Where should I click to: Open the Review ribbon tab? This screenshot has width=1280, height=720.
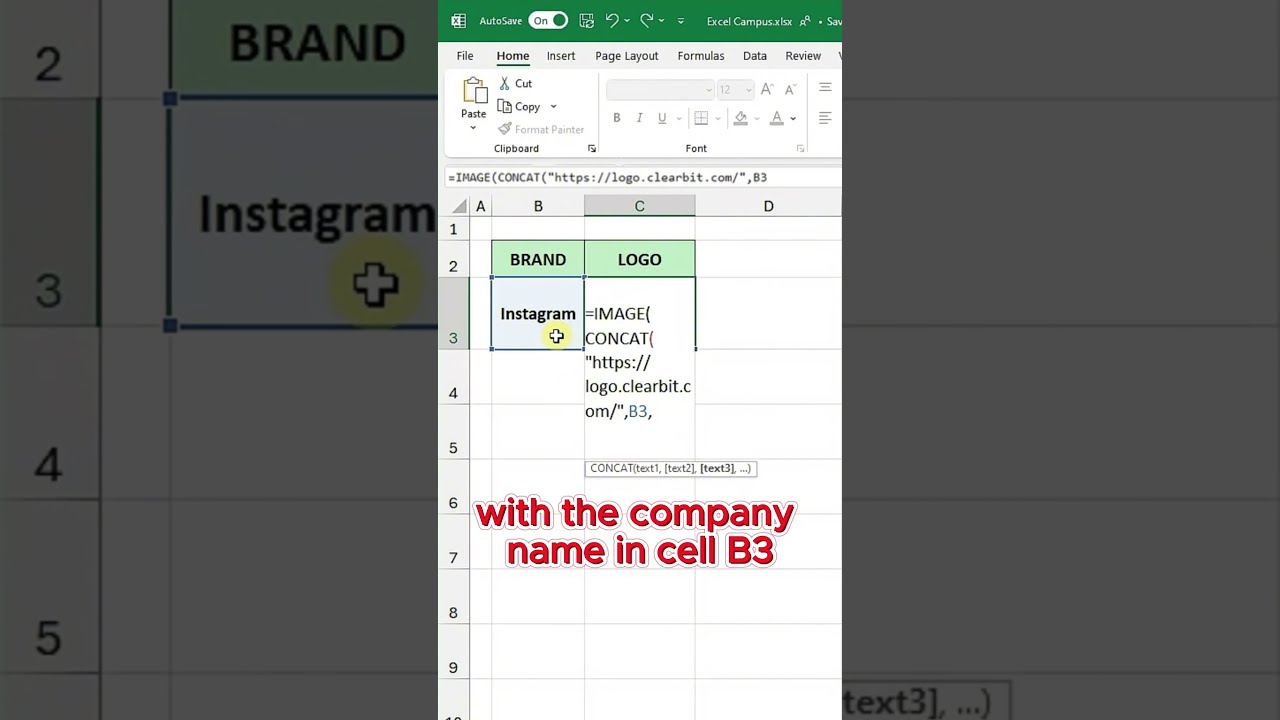pos(803,56)
